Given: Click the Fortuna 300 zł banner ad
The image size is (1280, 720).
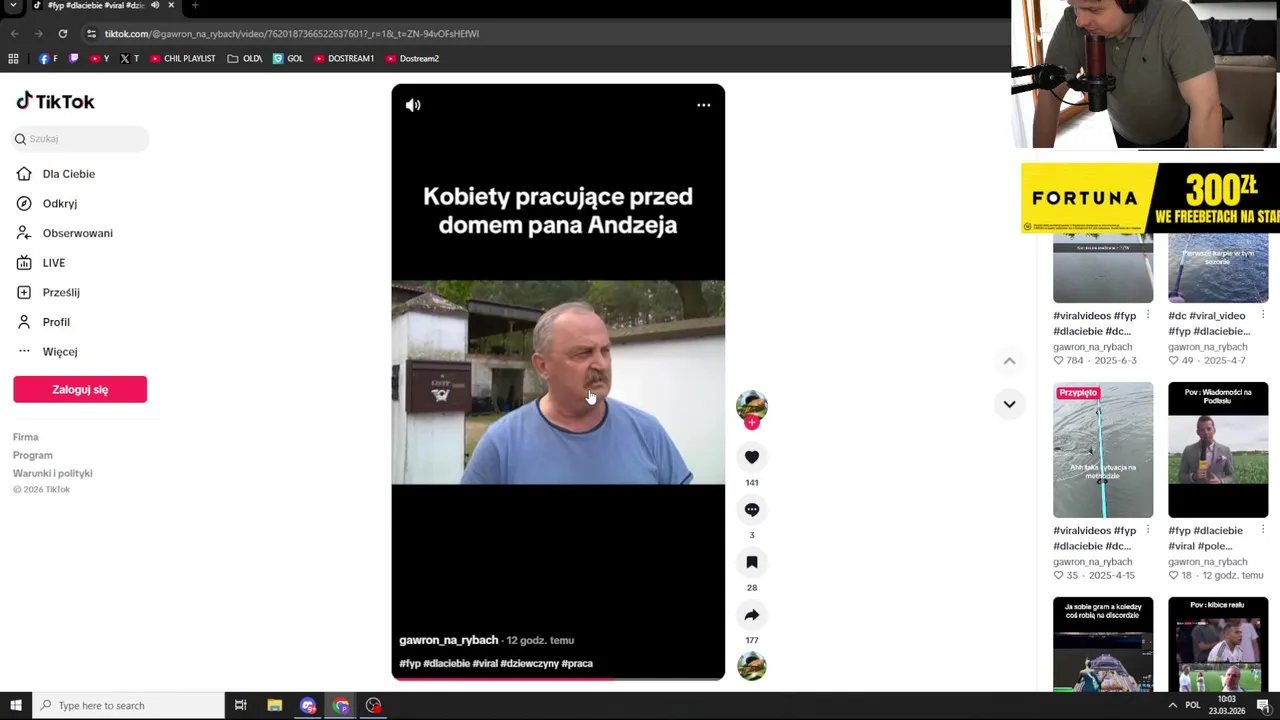Looking at the screenshot, I should tap(1150, 198).
